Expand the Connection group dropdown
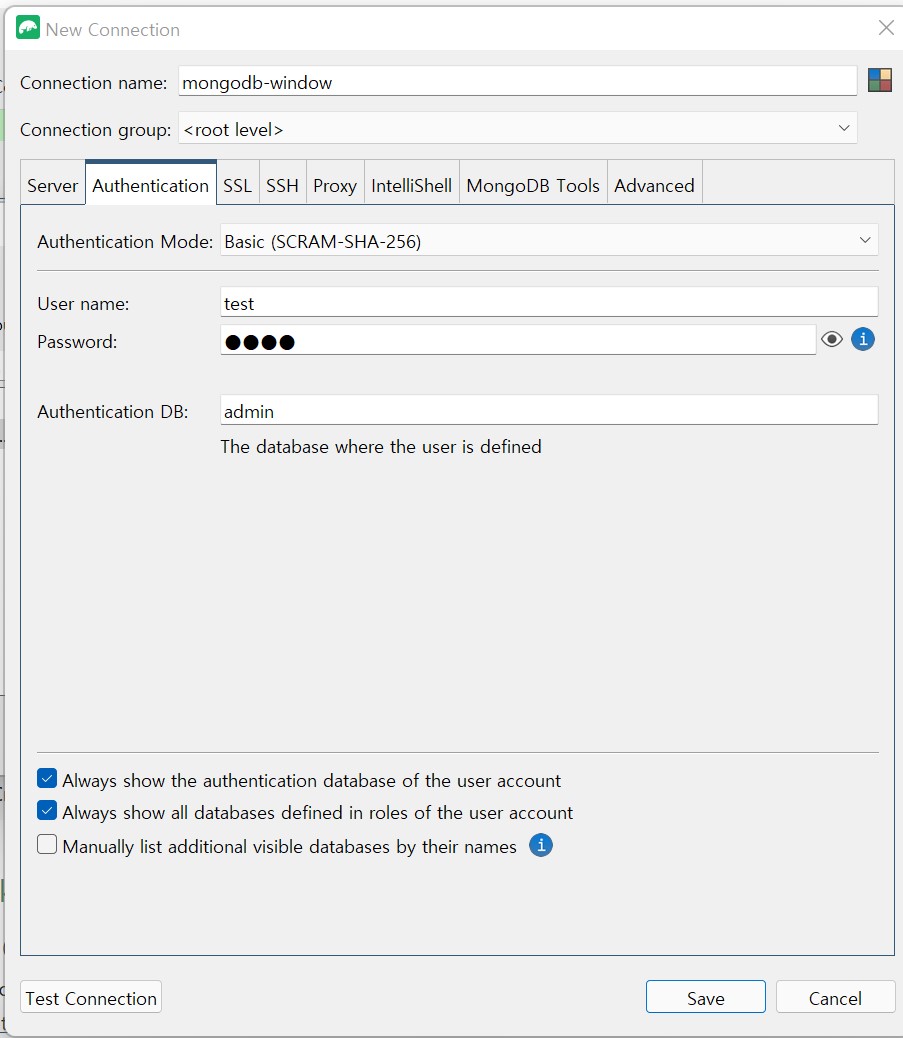This screenshot has height=1038, width=903. click(x=518, y=128)
